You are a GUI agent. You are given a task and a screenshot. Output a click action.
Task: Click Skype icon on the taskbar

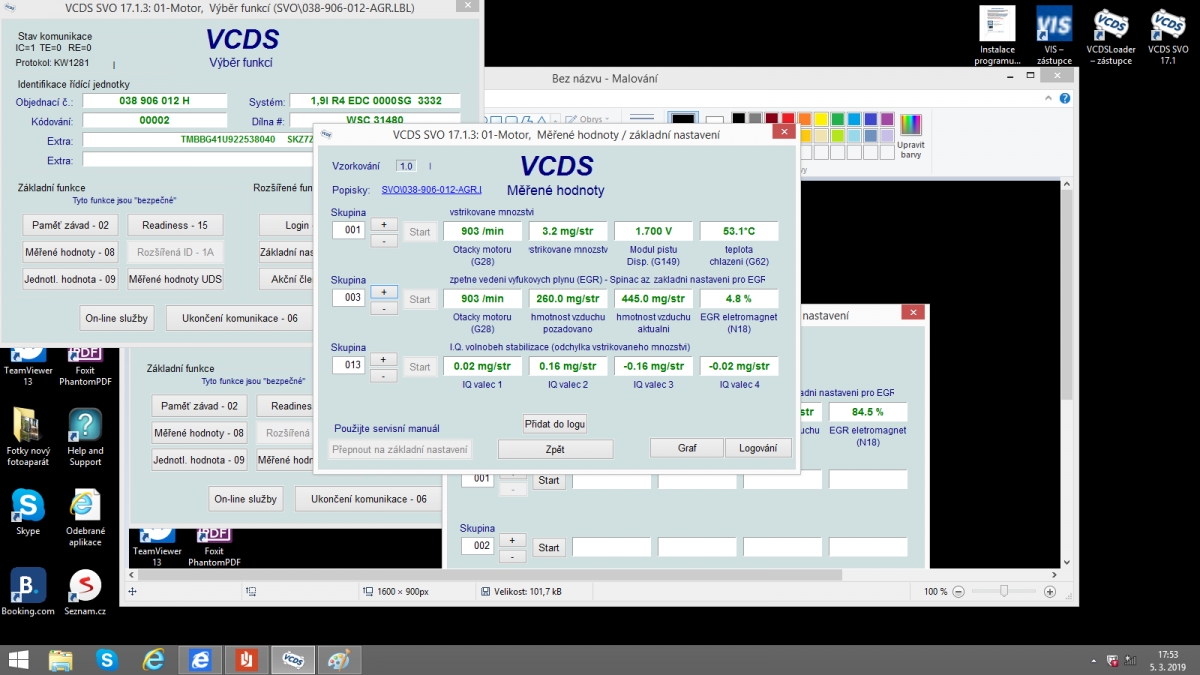[107, 659]
